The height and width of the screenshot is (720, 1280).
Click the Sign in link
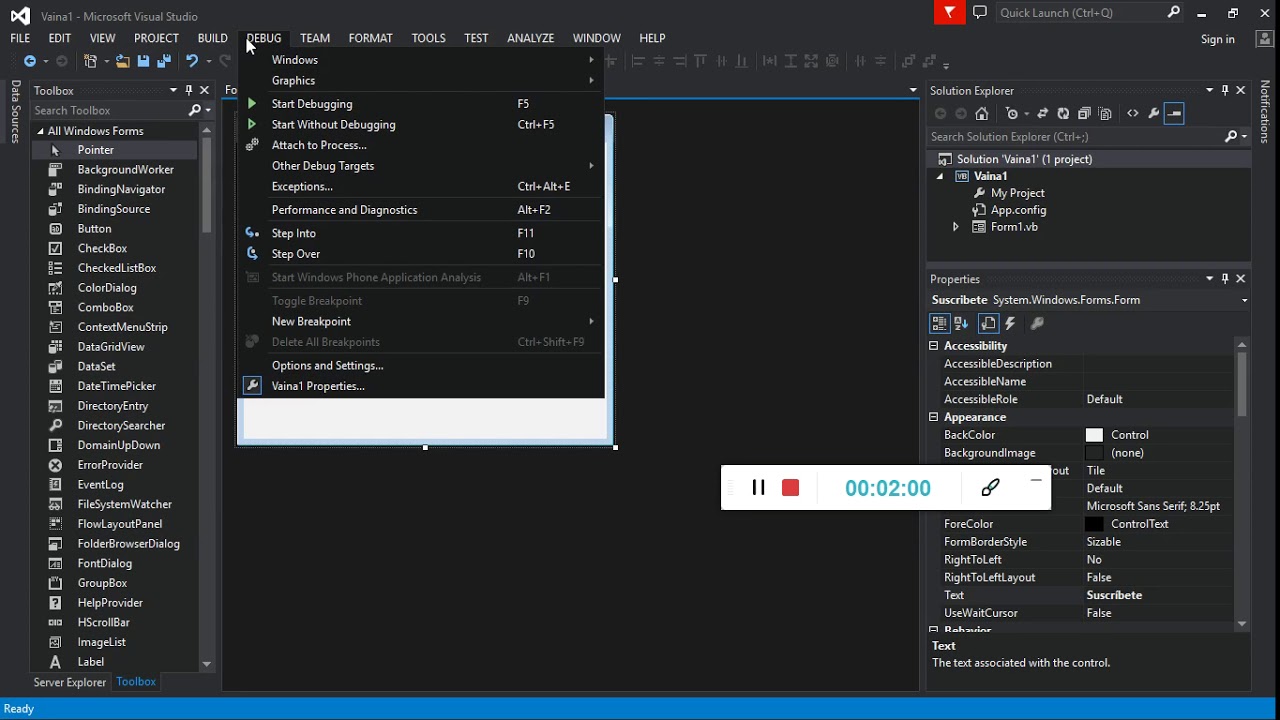(1218, 39)
